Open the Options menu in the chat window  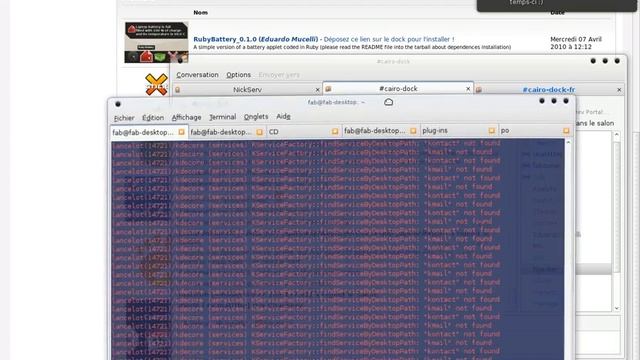(238, 75)
